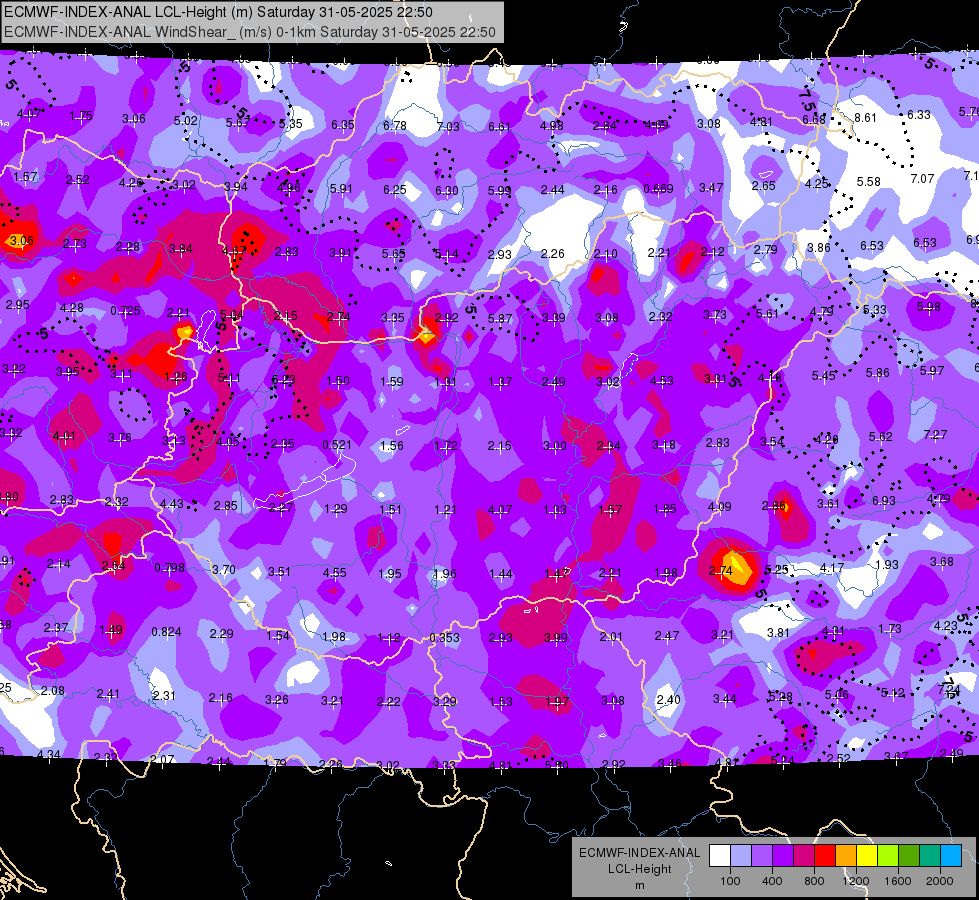Click the wind shear value 4.55
This screenshot has width=979, height=900.
pos(334,573)
